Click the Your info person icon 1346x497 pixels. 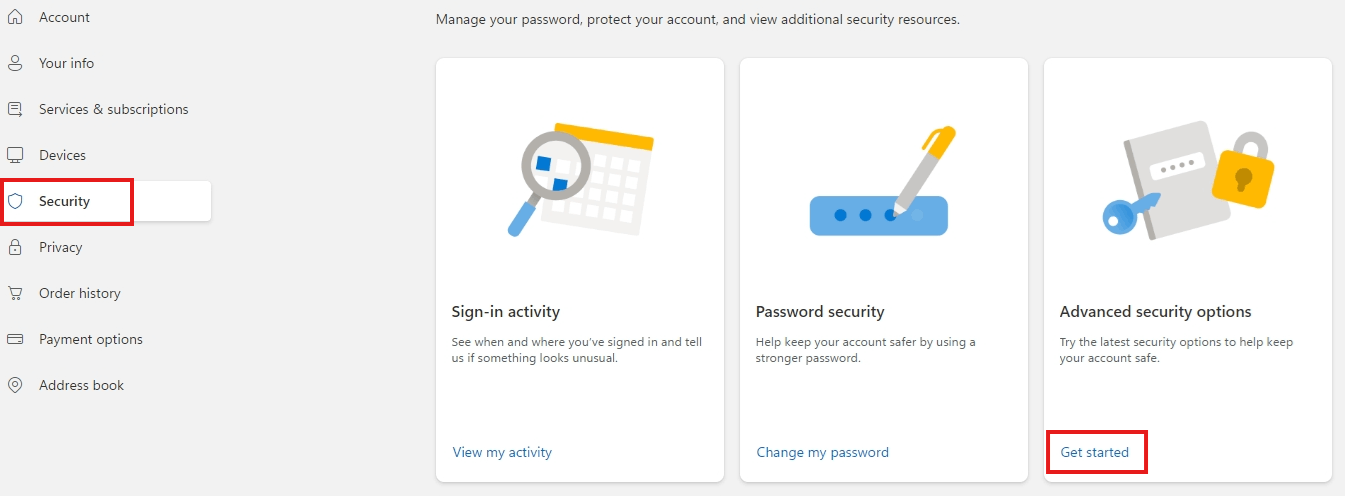(x=15, y=63)
